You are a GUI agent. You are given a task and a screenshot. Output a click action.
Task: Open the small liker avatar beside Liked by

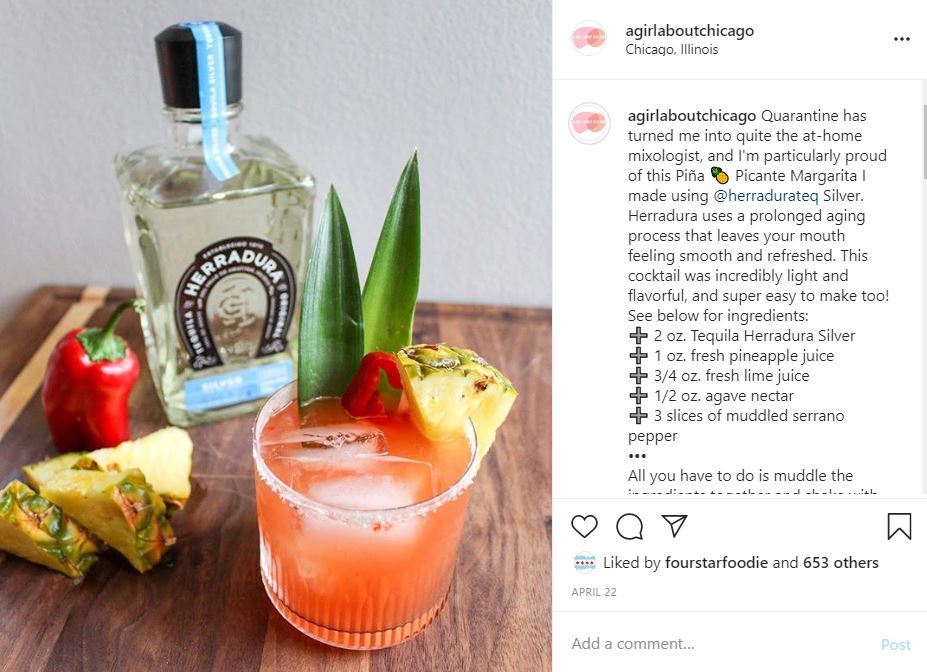coord(584,563)
